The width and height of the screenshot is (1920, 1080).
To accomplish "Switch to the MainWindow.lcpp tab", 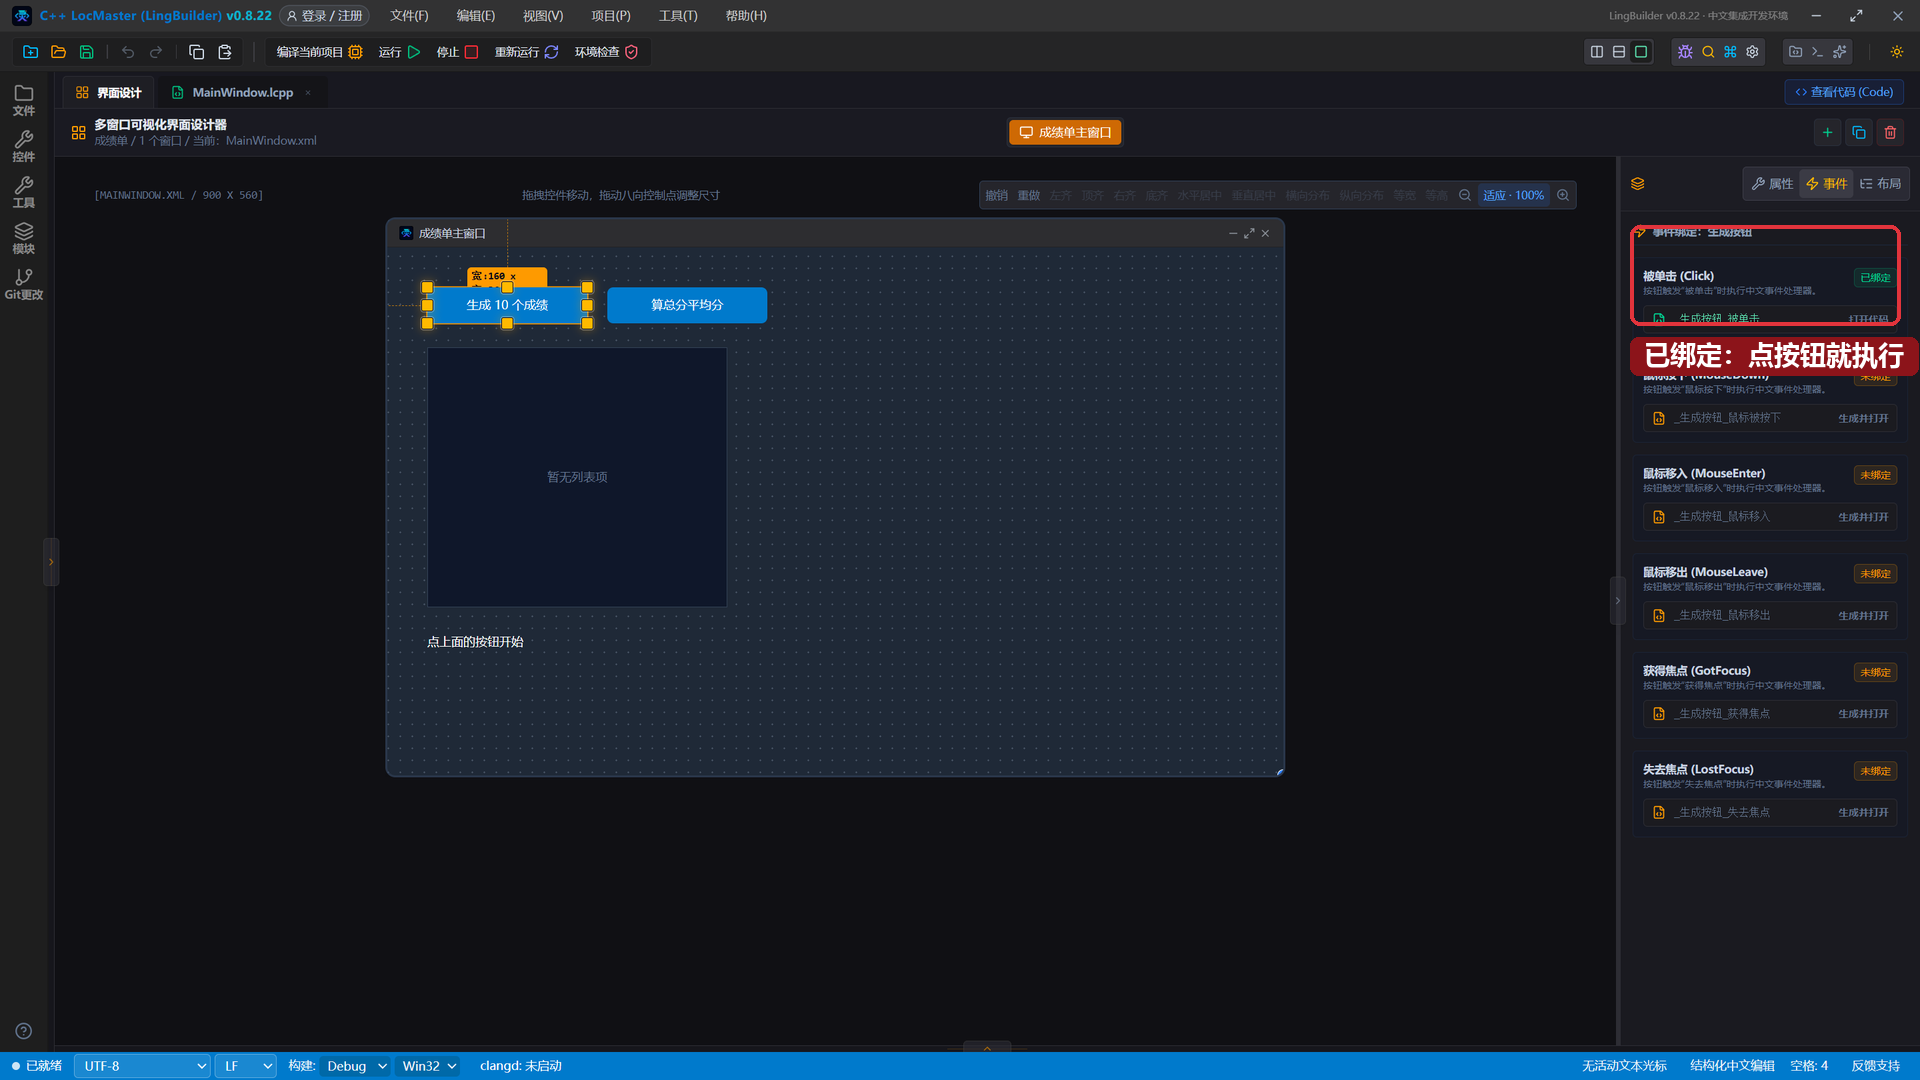I will coord(242,92).
